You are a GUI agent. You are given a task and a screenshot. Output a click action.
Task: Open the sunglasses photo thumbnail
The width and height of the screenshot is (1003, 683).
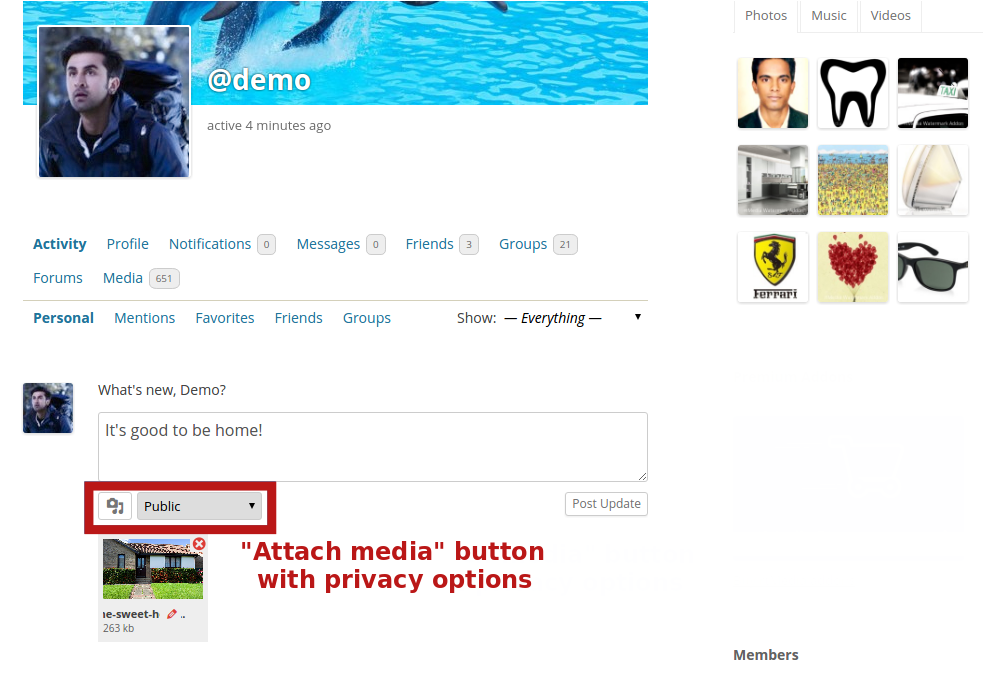tap(932, 267)
